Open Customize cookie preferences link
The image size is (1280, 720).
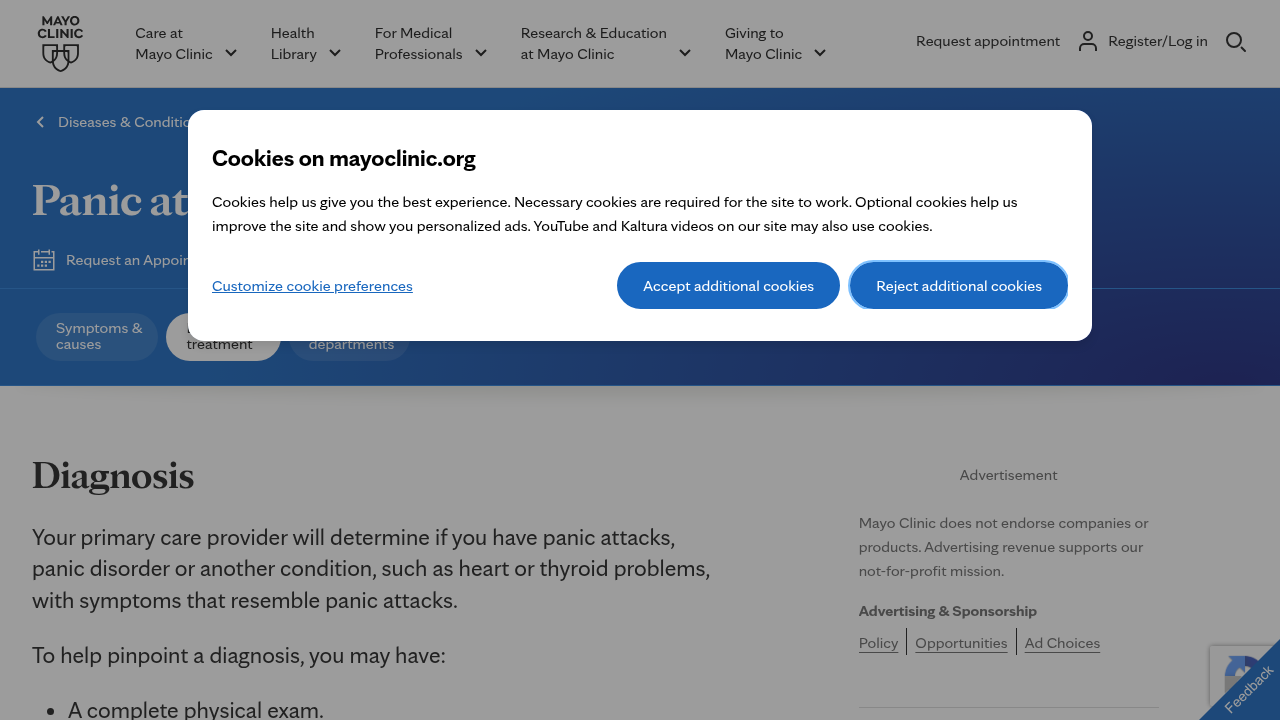click(312, 286)
